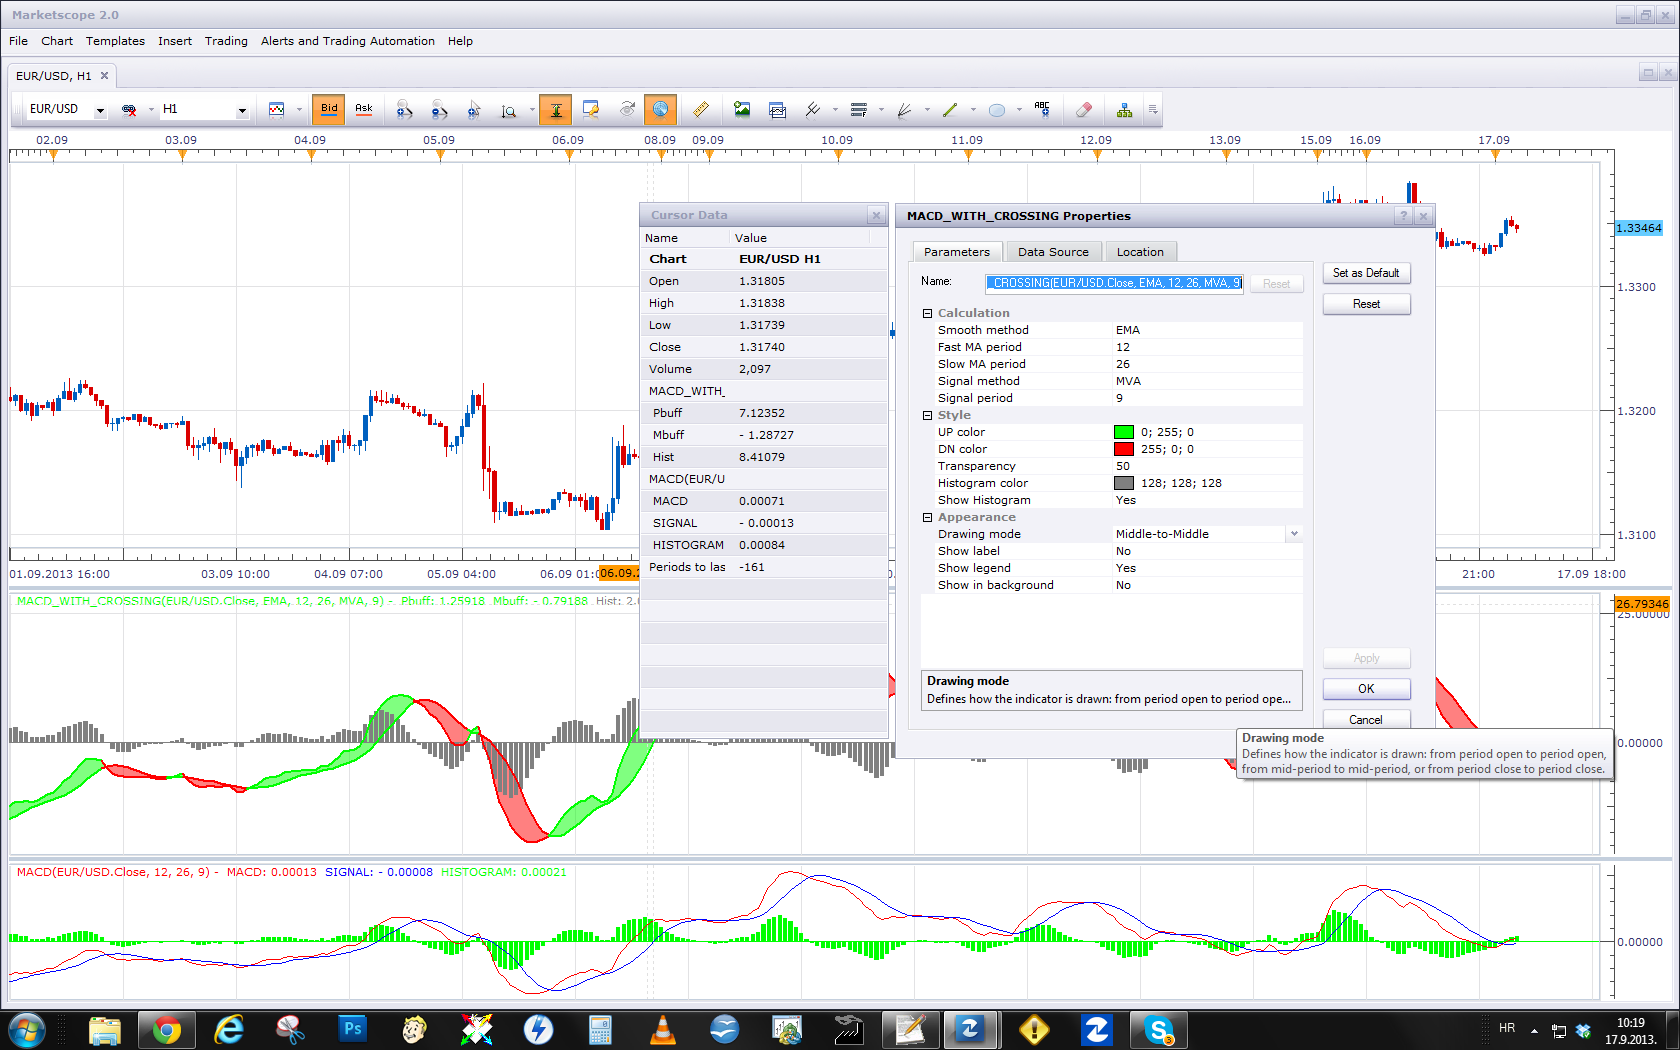Click the green UP color swatch
1680x1050 pixels.
(1124, 432)
